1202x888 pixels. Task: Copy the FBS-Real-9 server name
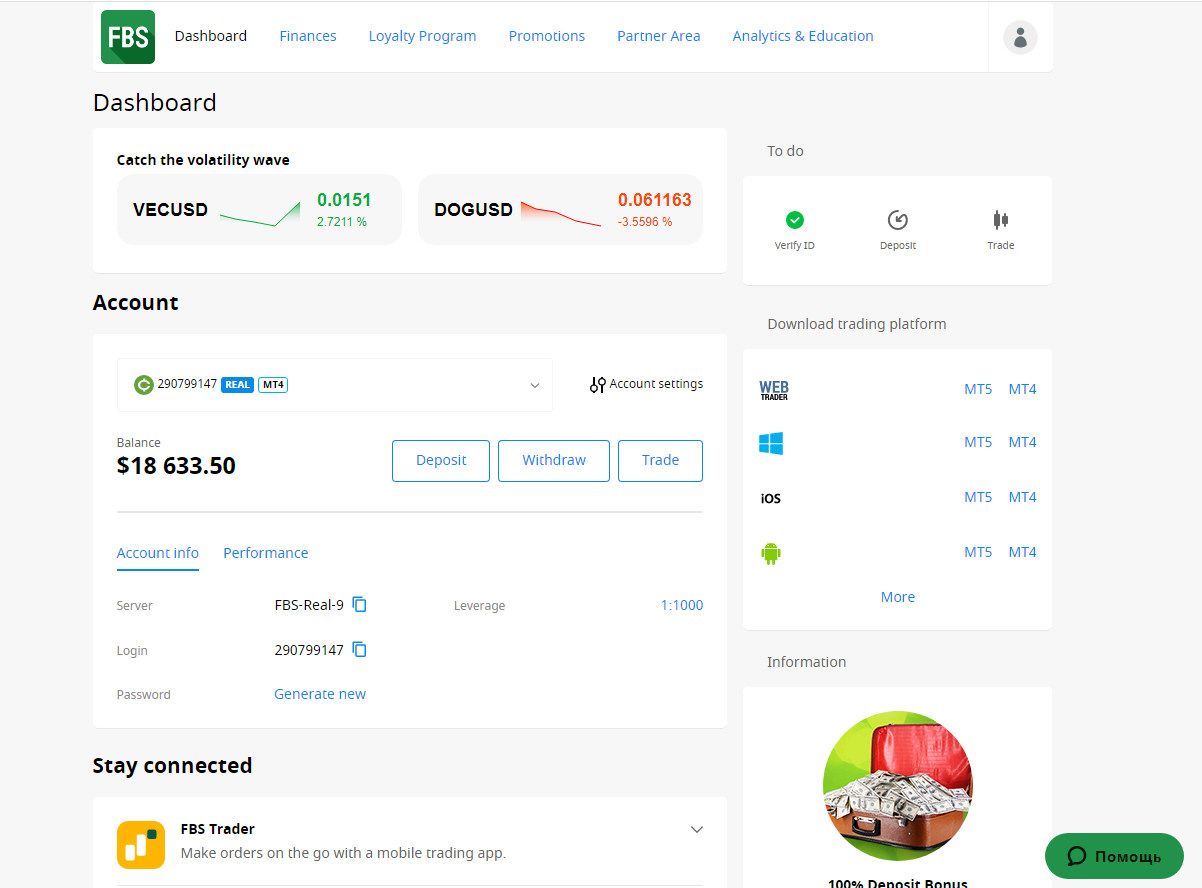pos(360,605)
